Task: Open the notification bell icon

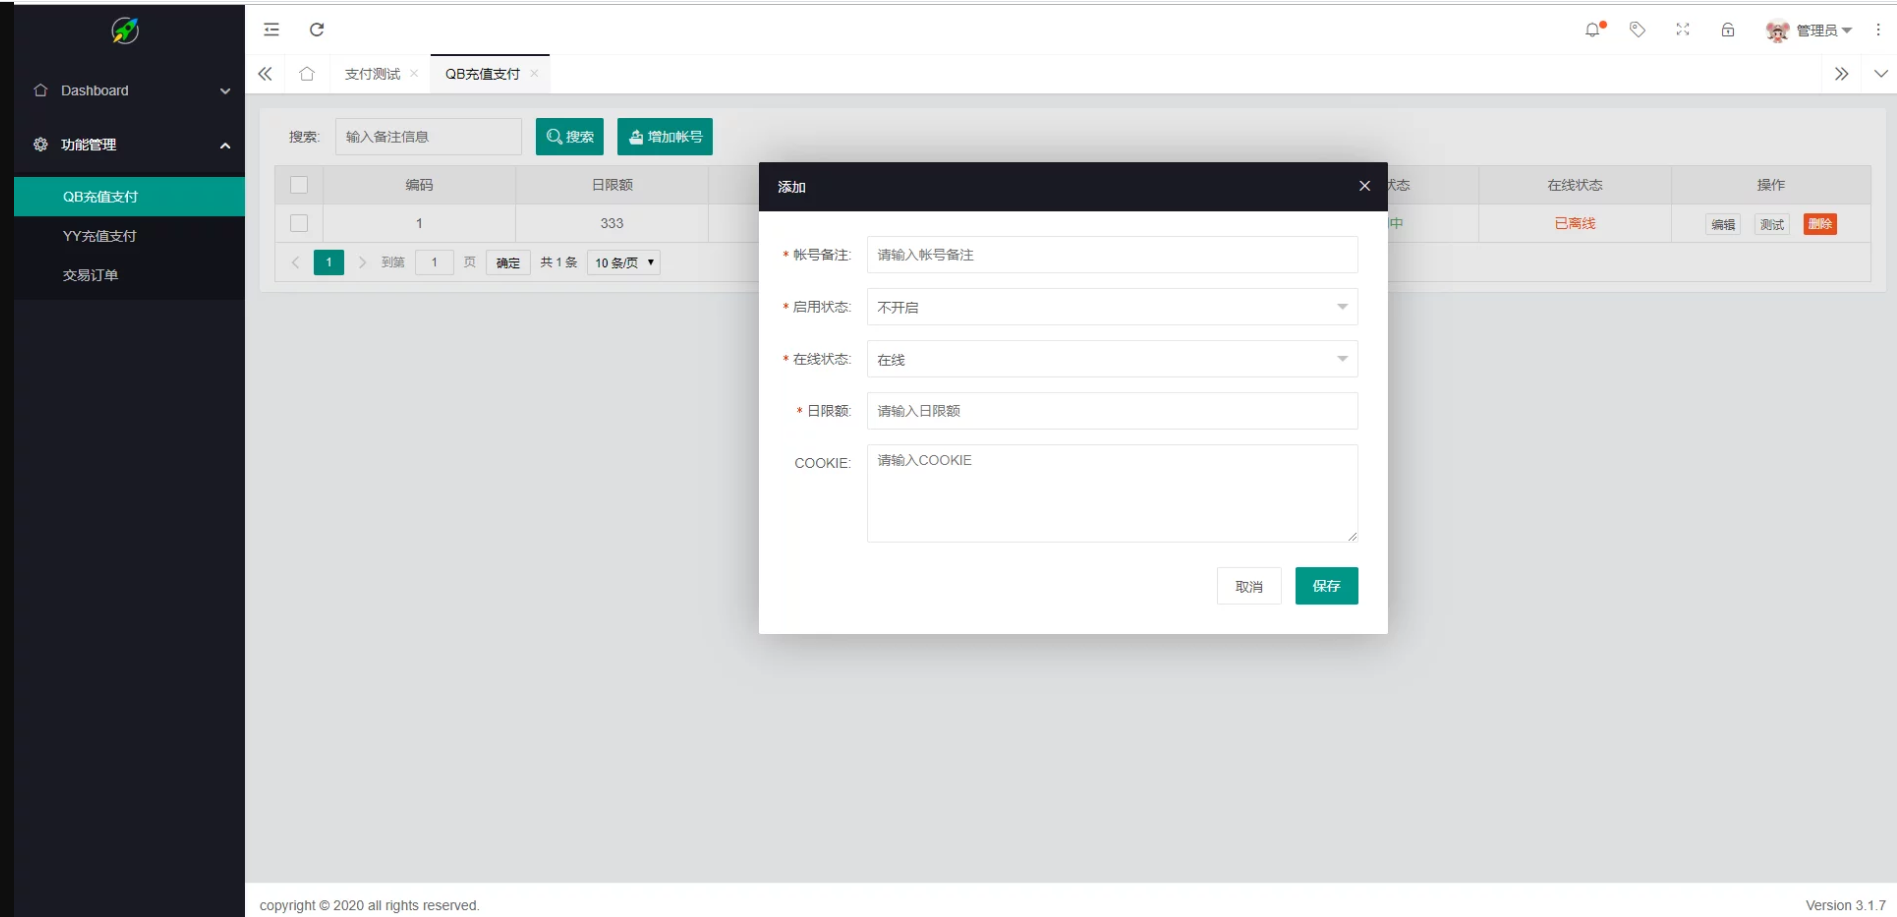Action: [1593, 30]
